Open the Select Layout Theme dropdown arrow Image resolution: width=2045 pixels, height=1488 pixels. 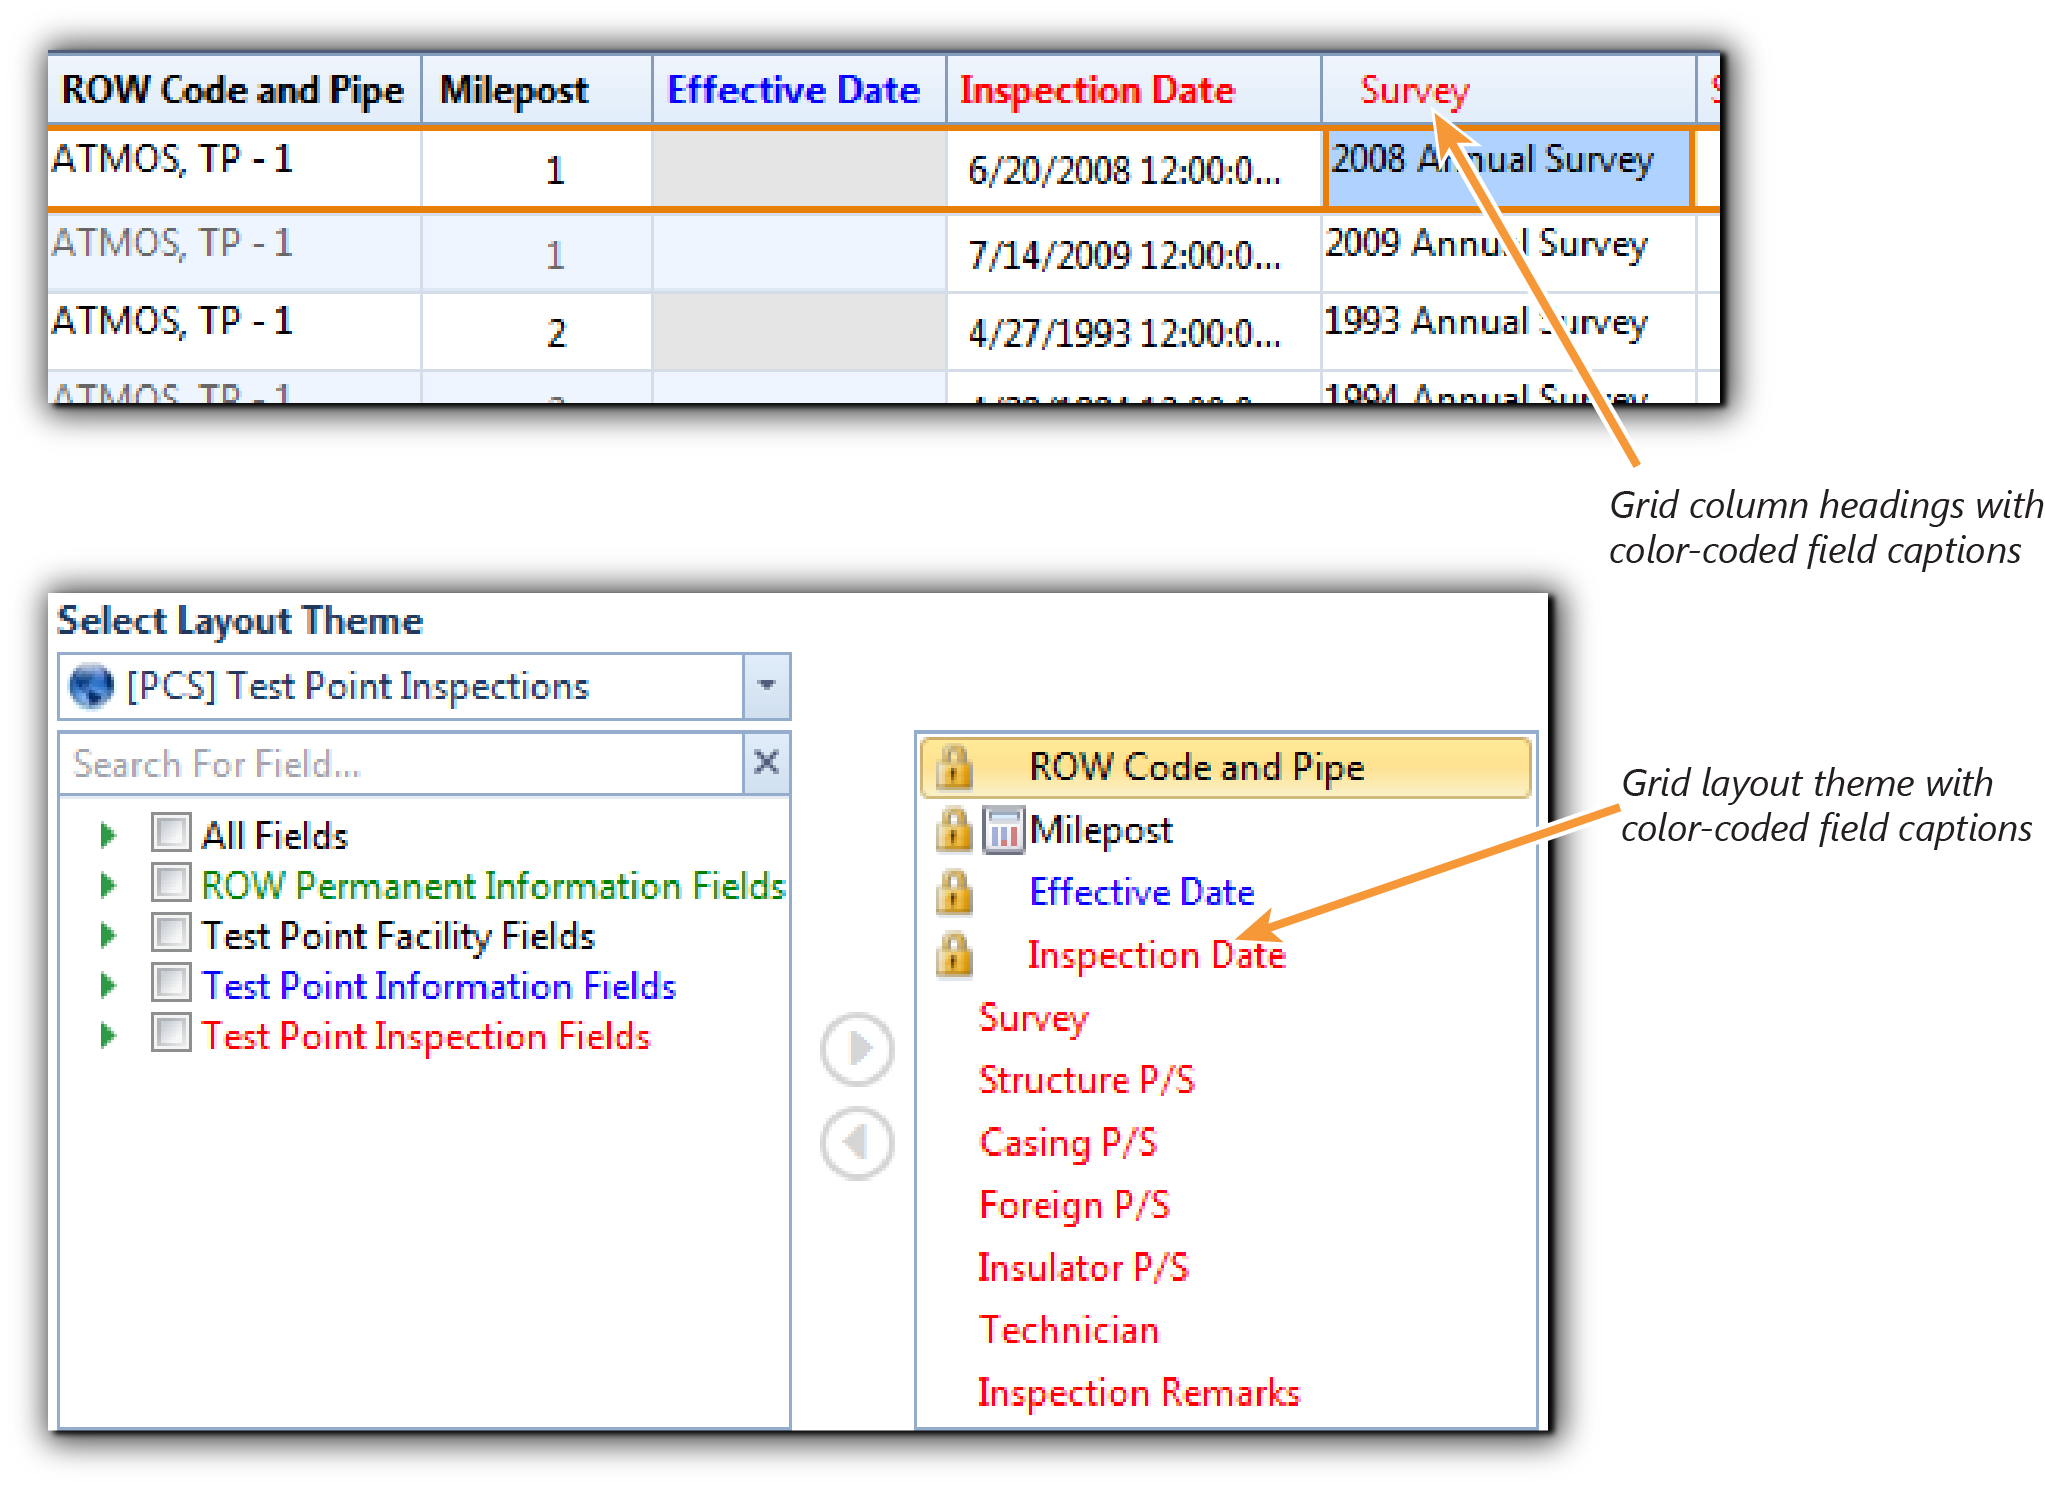click(x=767, y=686)
